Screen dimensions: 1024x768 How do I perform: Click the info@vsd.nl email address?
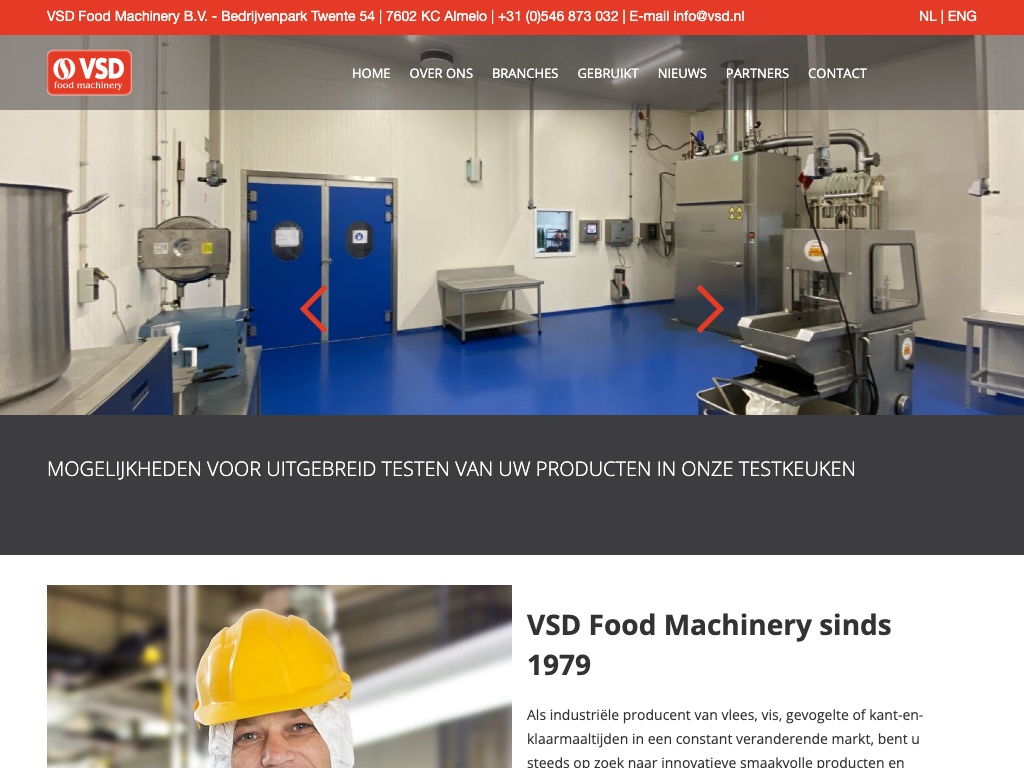tap(709, 16)
